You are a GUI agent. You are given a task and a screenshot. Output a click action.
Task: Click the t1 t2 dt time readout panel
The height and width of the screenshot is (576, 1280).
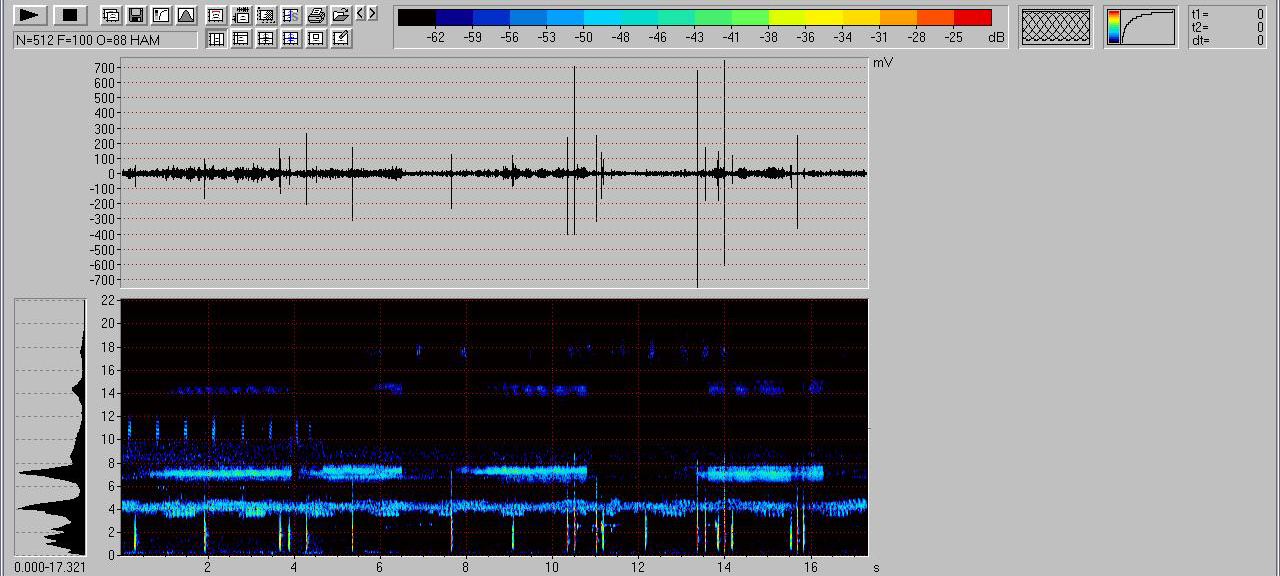[x=1228, y=27]
